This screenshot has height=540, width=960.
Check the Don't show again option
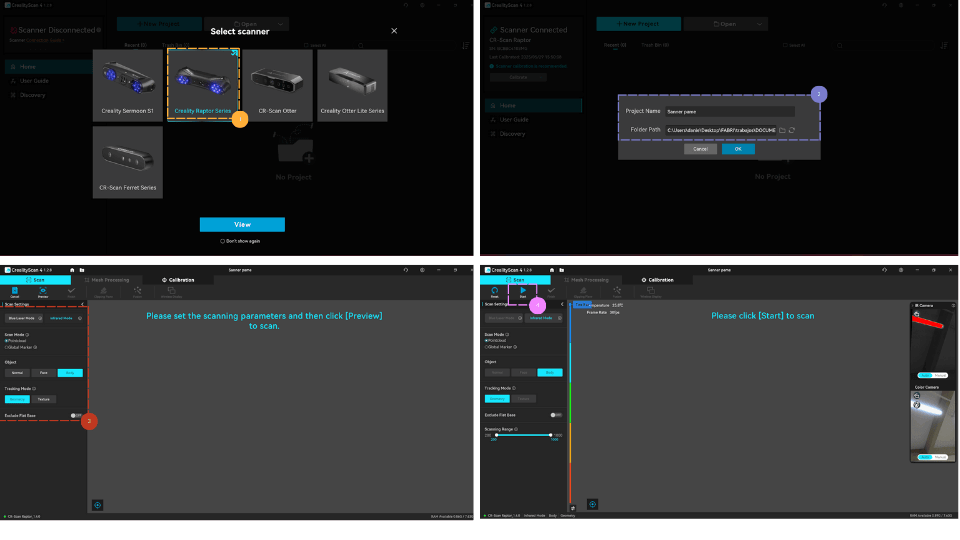[223, 241]
